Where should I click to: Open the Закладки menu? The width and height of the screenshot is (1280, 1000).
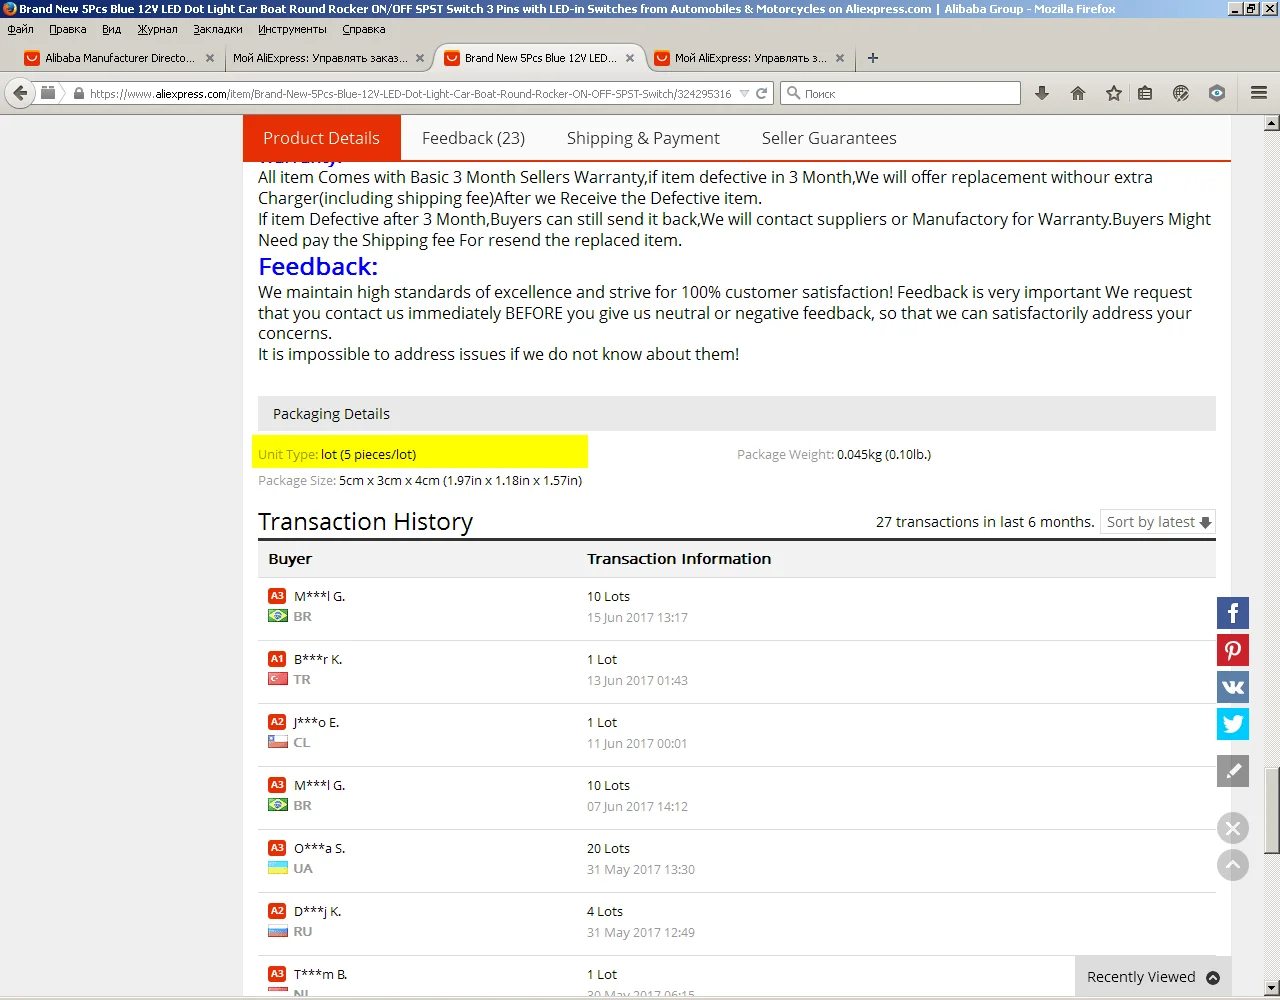(x=218, y=29)
